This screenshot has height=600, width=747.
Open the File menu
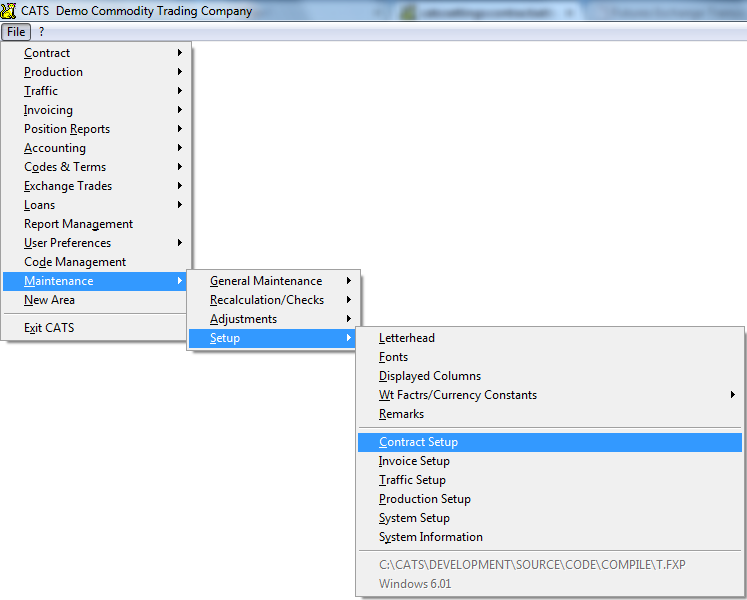(x=16, y=32)
